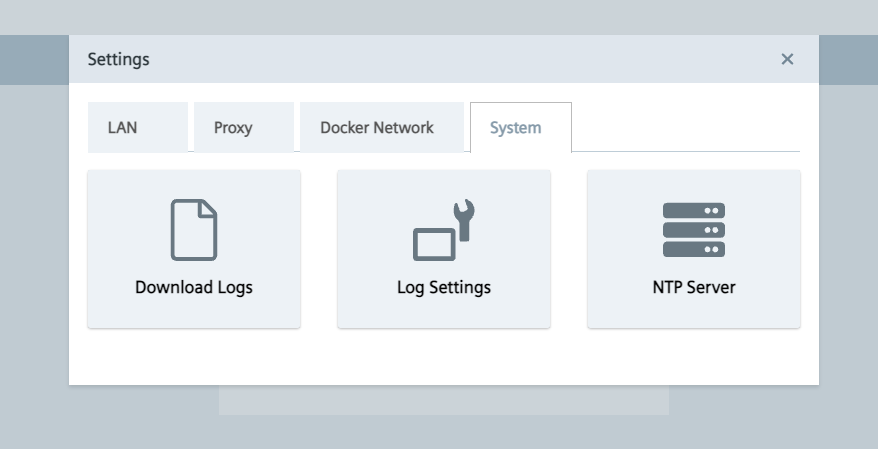
Task: Close the Settings dialog with the X
Action: 787,59
